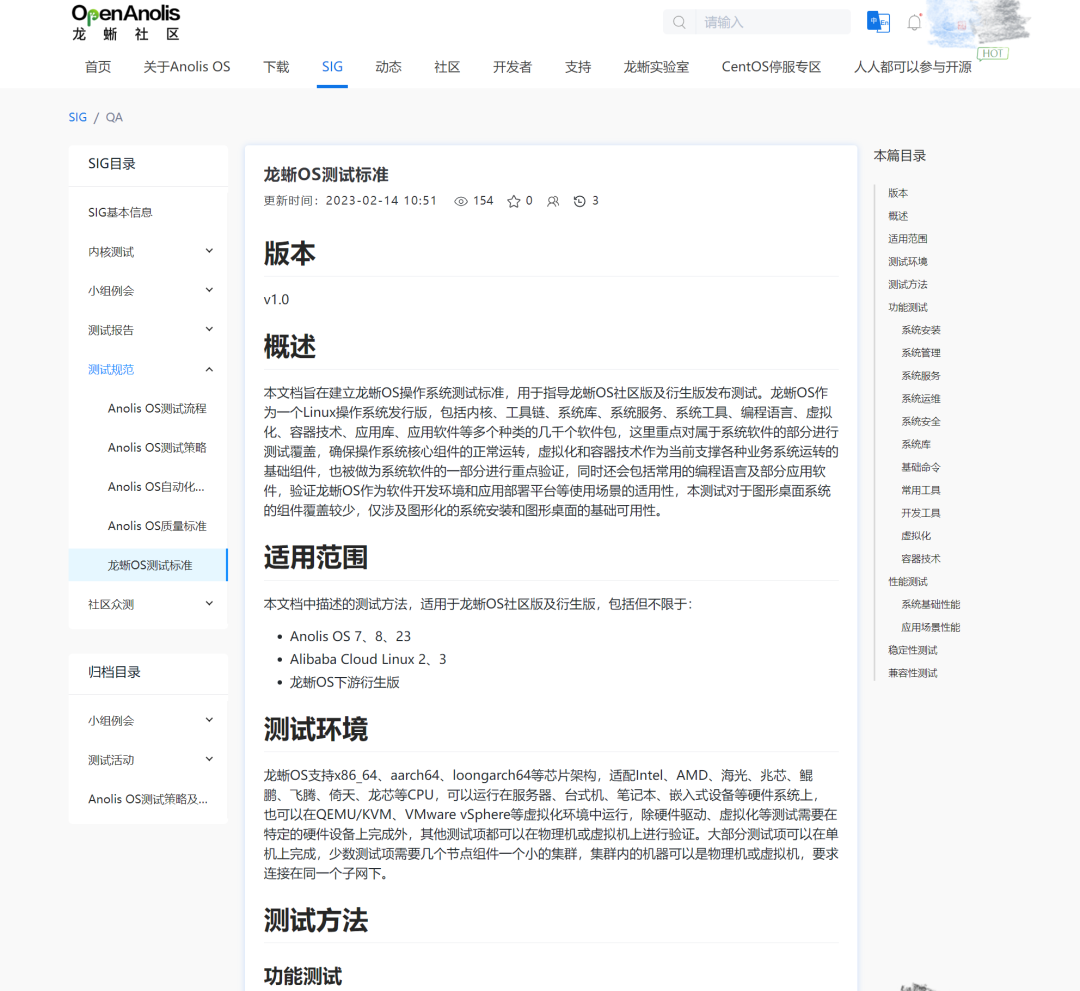
Task: Select 龙蜥OS测试标准 in sidebar
Action: (149, 565)
